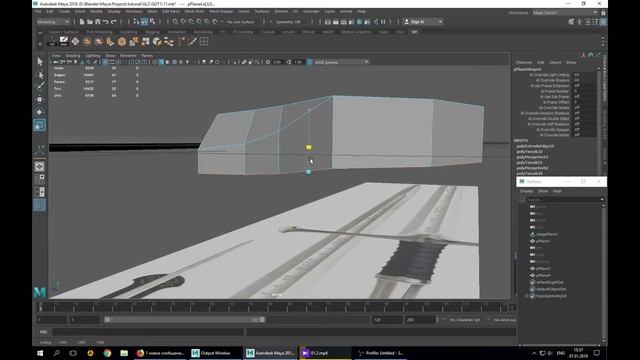Click the Ai Override Matte attribute label
This screenshot has height=360, width=640.
click(554, 135)
